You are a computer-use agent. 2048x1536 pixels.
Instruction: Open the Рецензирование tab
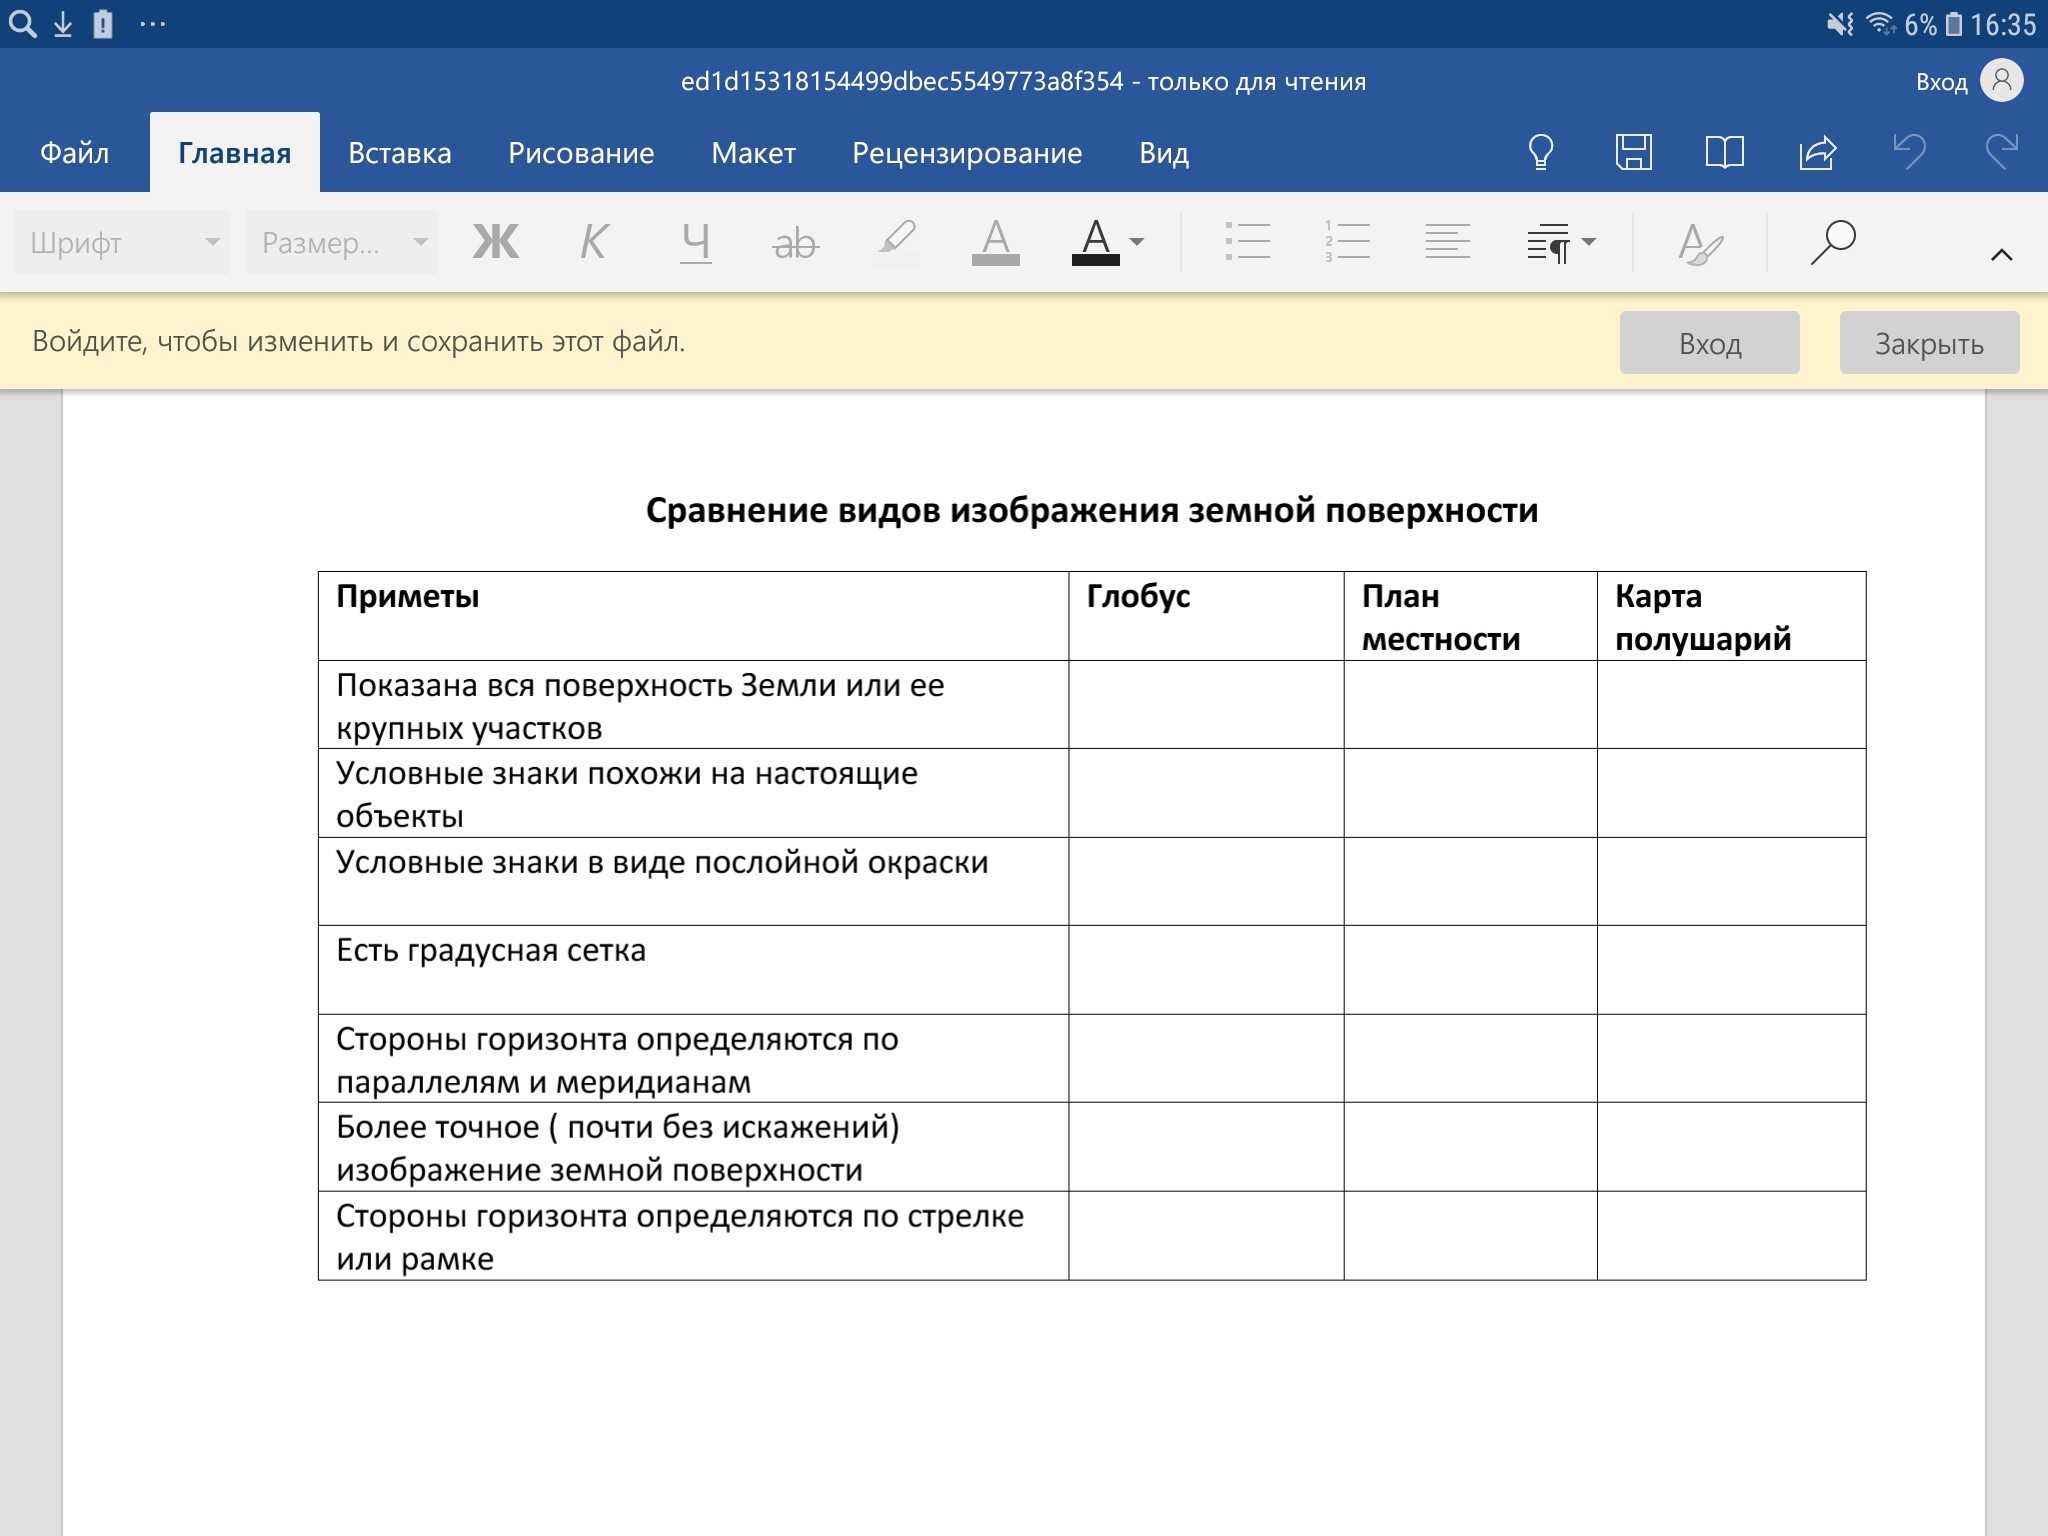coord(966,153)
